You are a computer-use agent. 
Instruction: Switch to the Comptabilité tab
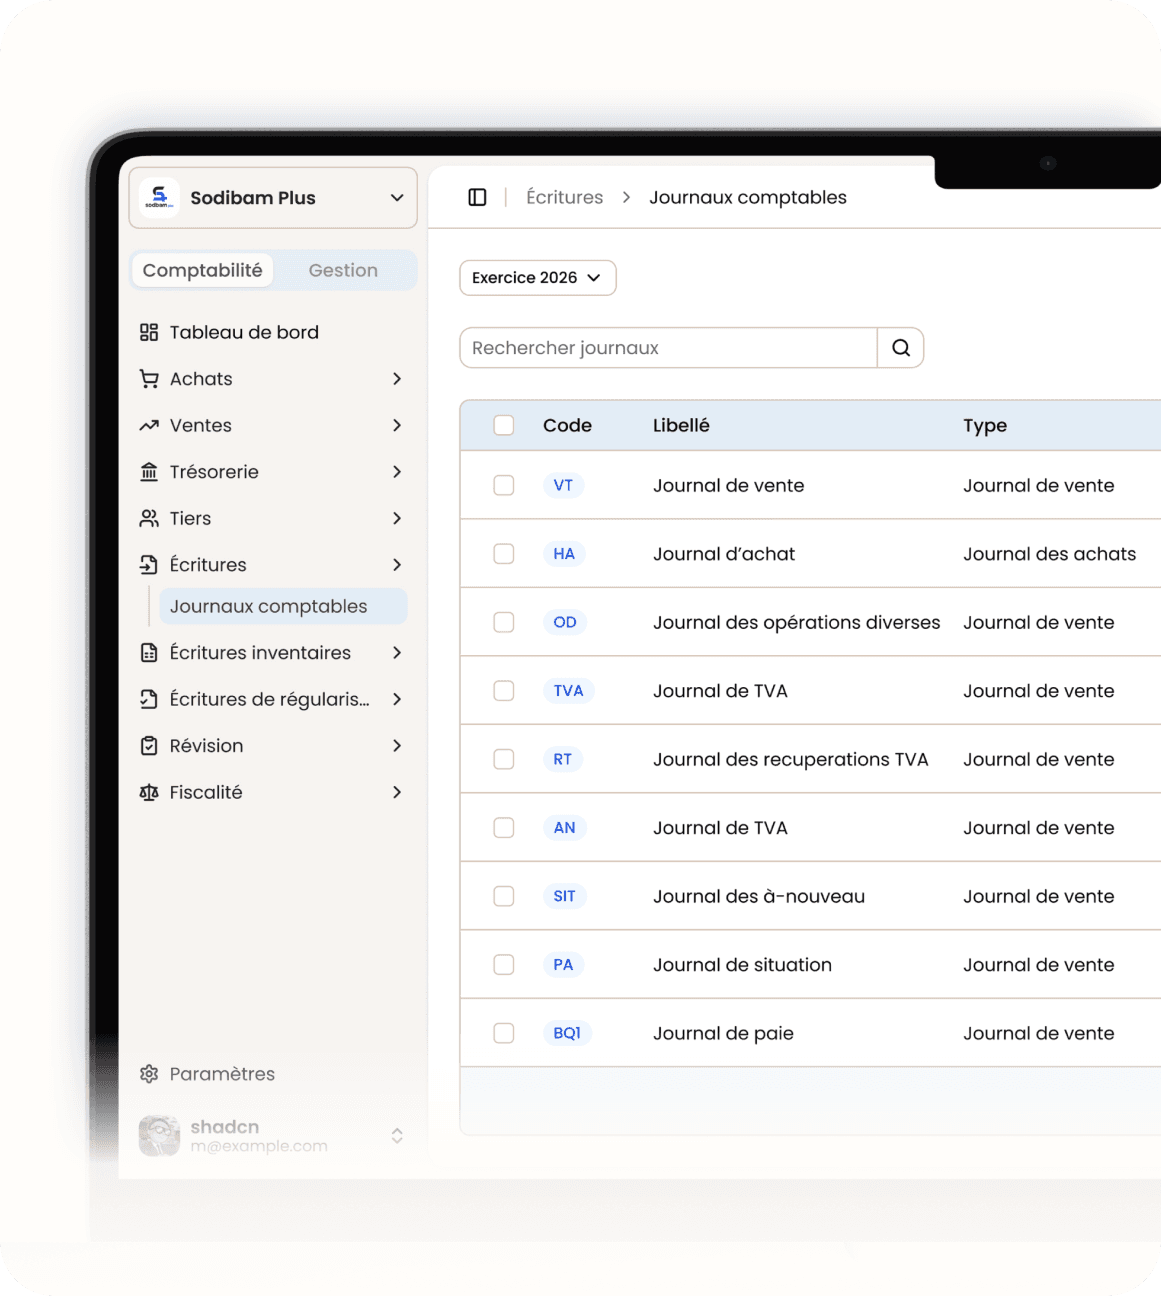click(x=203, y=270)
